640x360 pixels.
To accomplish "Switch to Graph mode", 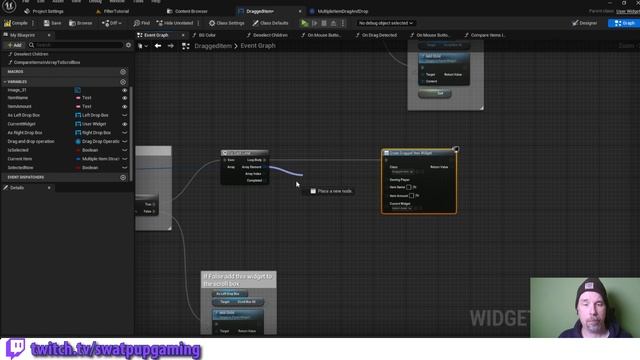I will 624,23.
